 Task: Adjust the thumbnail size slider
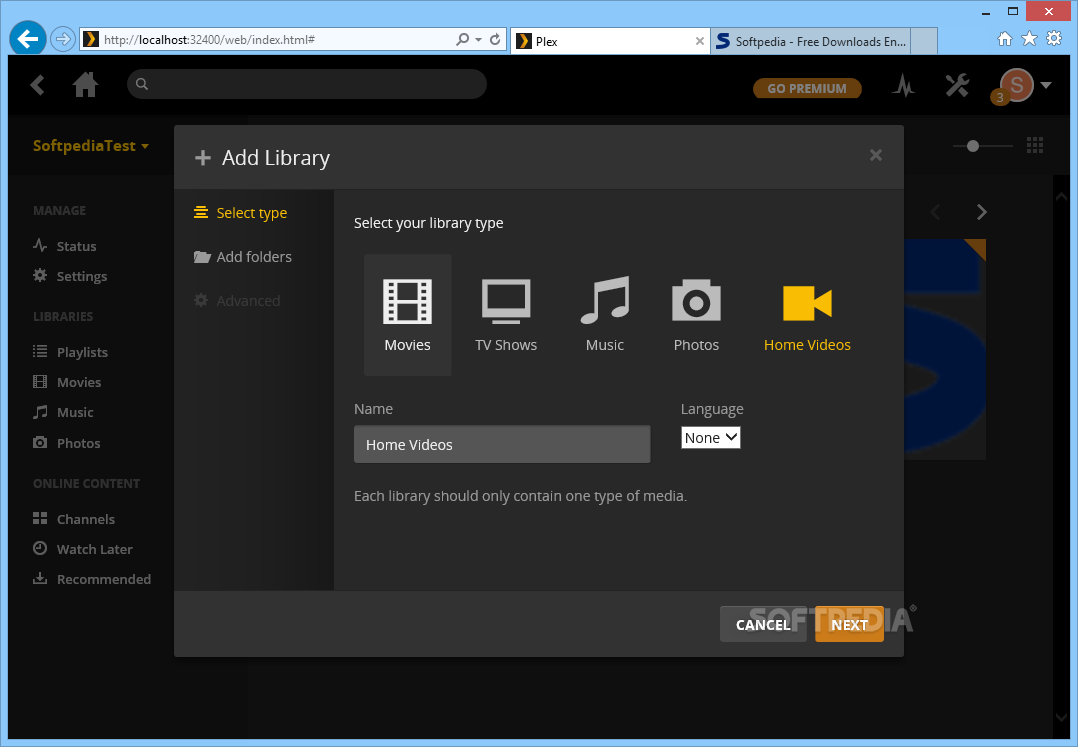tap(973, 146)
